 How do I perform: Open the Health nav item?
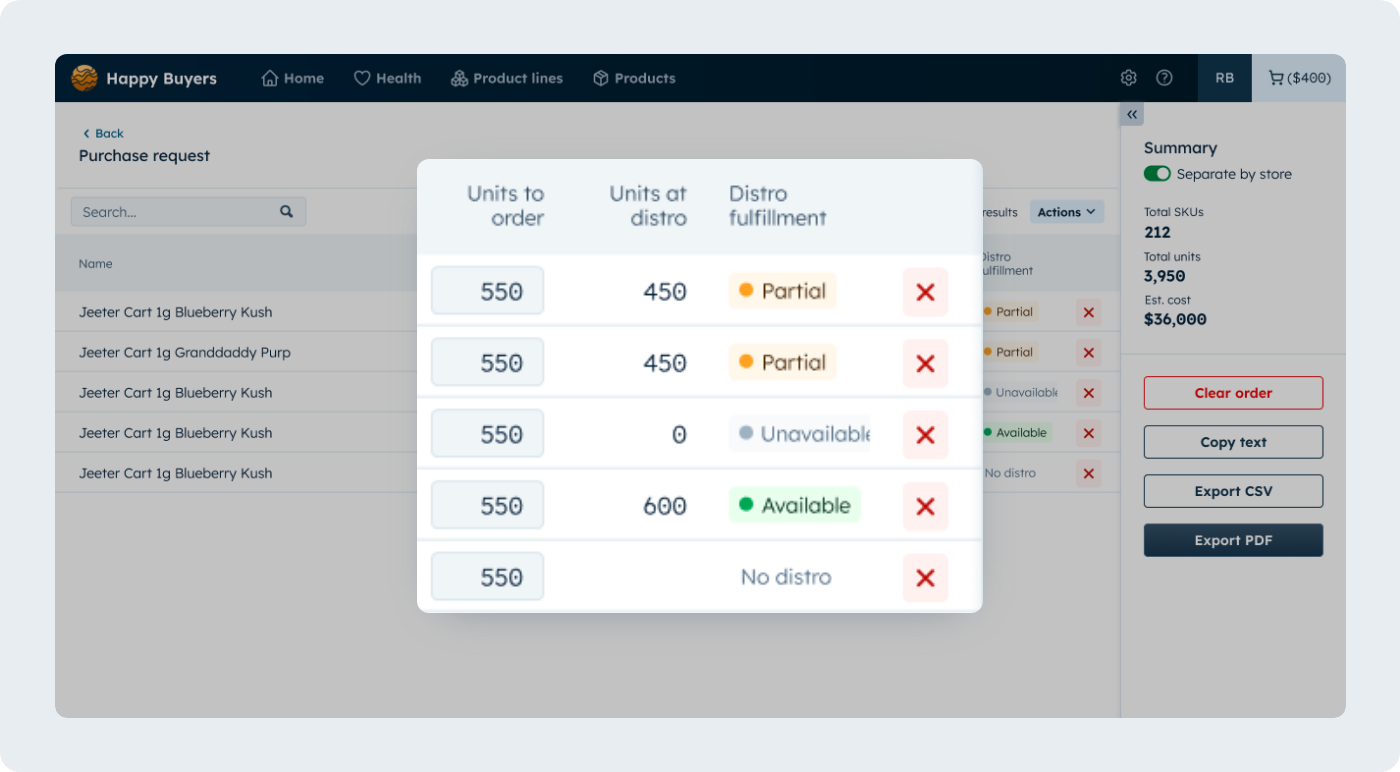(387, 78)
